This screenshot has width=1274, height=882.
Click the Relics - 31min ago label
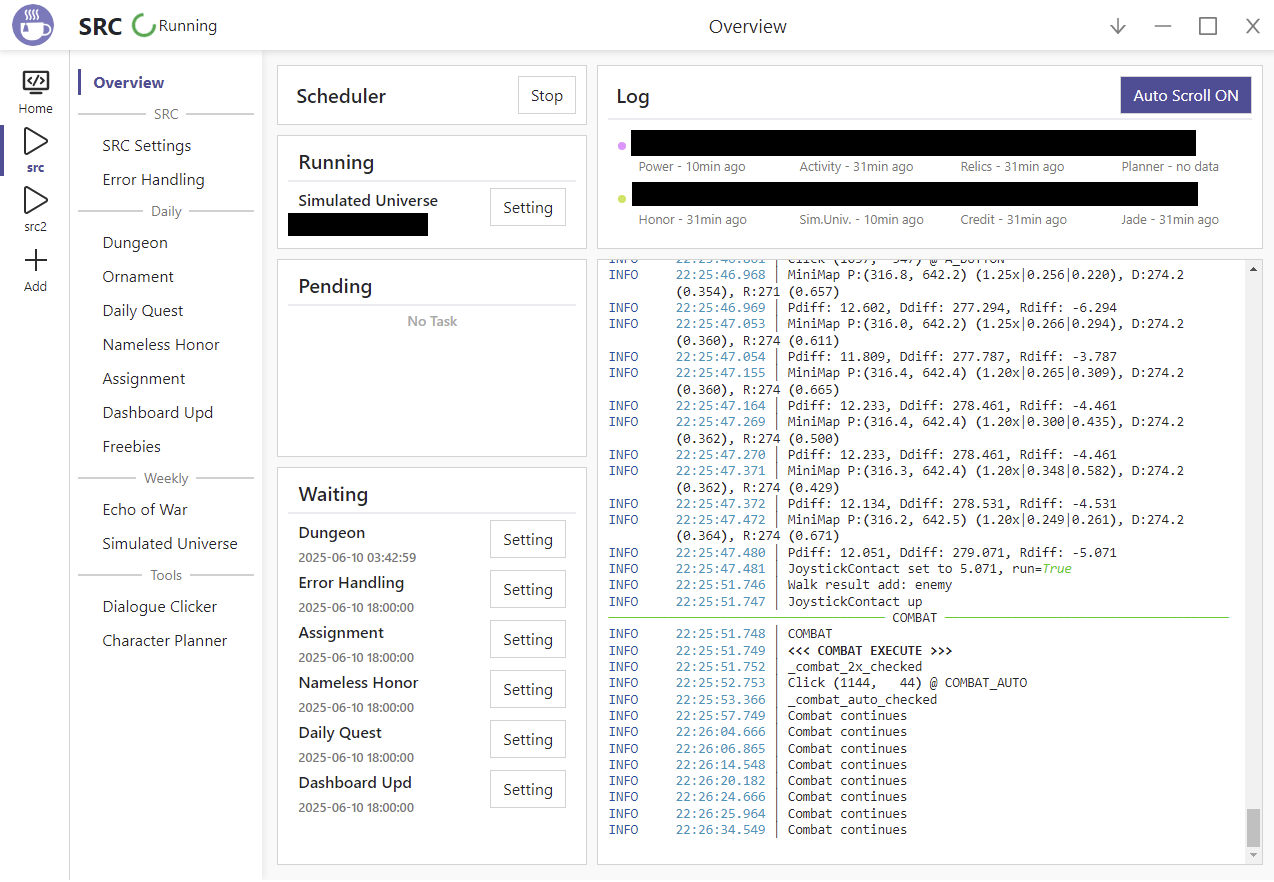coord(1012,167)
